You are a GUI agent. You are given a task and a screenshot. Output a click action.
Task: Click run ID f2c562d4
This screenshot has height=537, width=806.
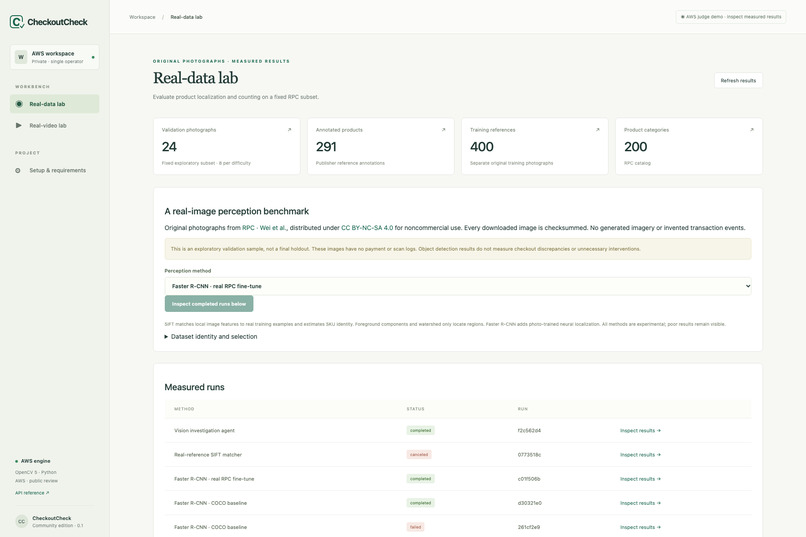coord(529,431)
